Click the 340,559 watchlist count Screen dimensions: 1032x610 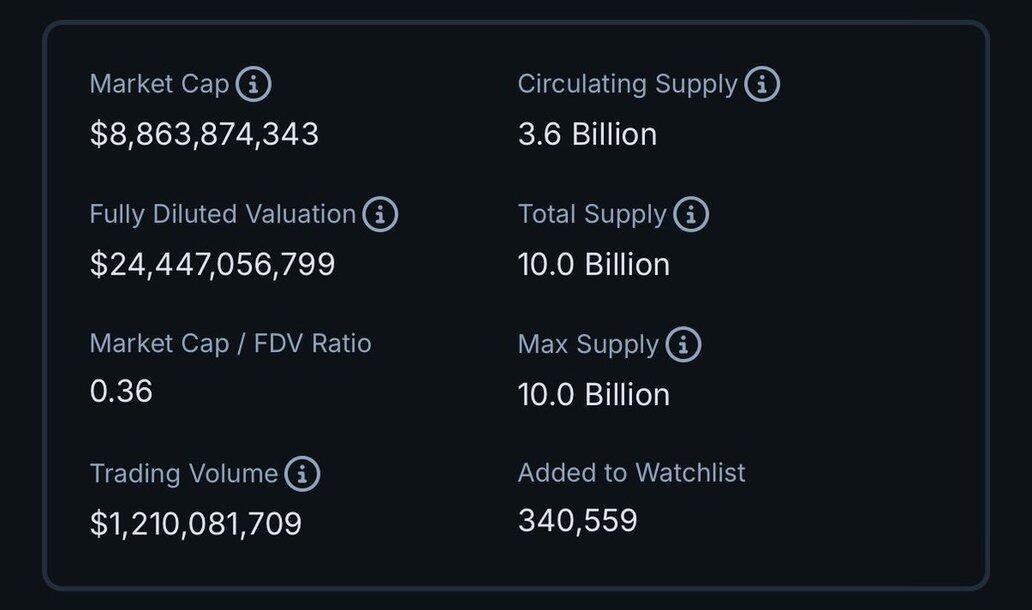point(577,520)
